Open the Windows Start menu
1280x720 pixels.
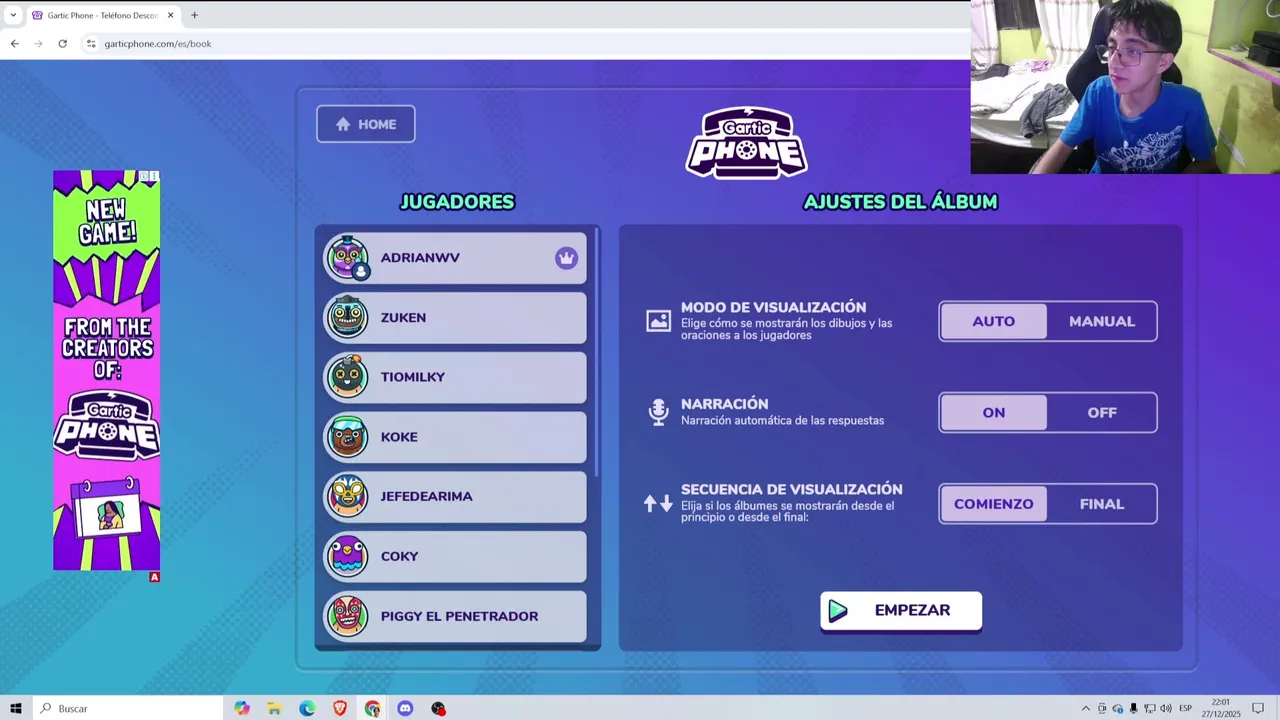[16, 708]
